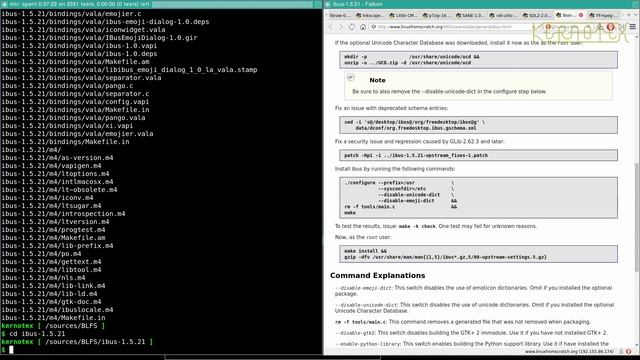Switch to the libraw tab

(x=339, y=15)
